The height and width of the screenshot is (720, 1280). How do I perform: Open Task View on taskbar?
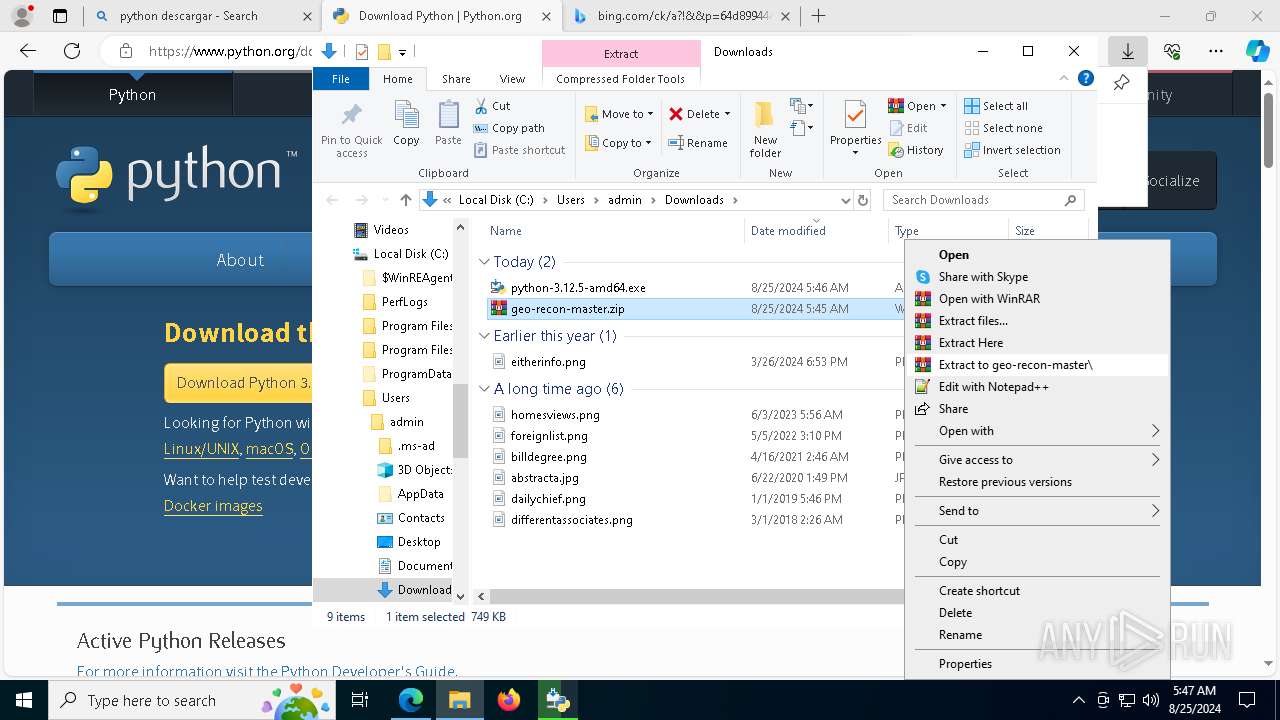[x=361, y=700]
